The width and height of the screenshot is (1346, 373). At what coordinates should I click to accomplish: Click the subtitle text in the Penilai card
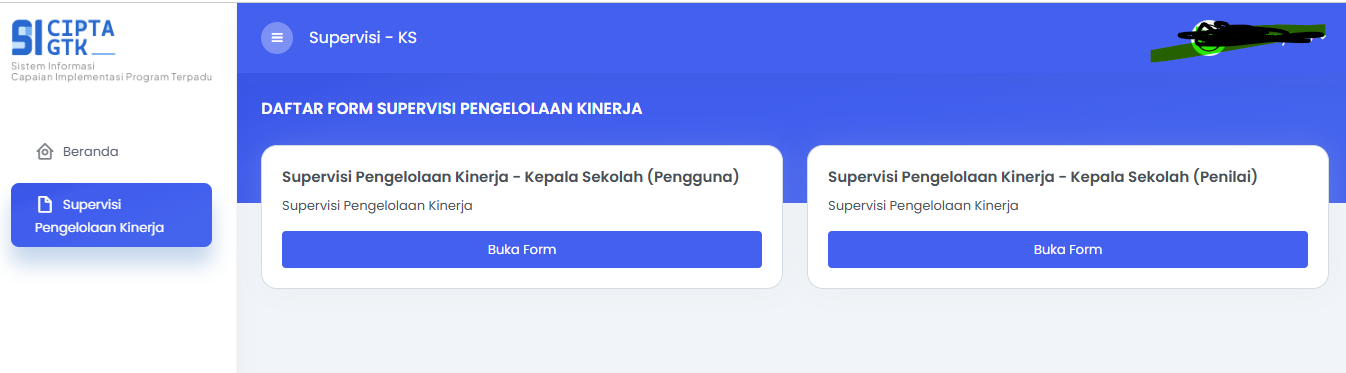(x=923, y=206)
